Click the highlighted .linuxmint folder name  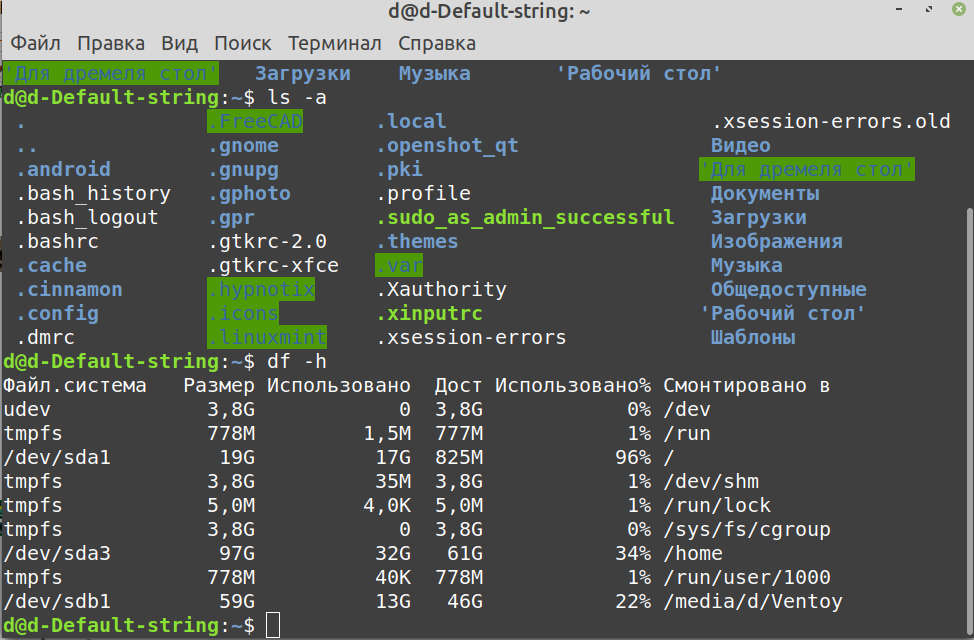click(267, 338)
